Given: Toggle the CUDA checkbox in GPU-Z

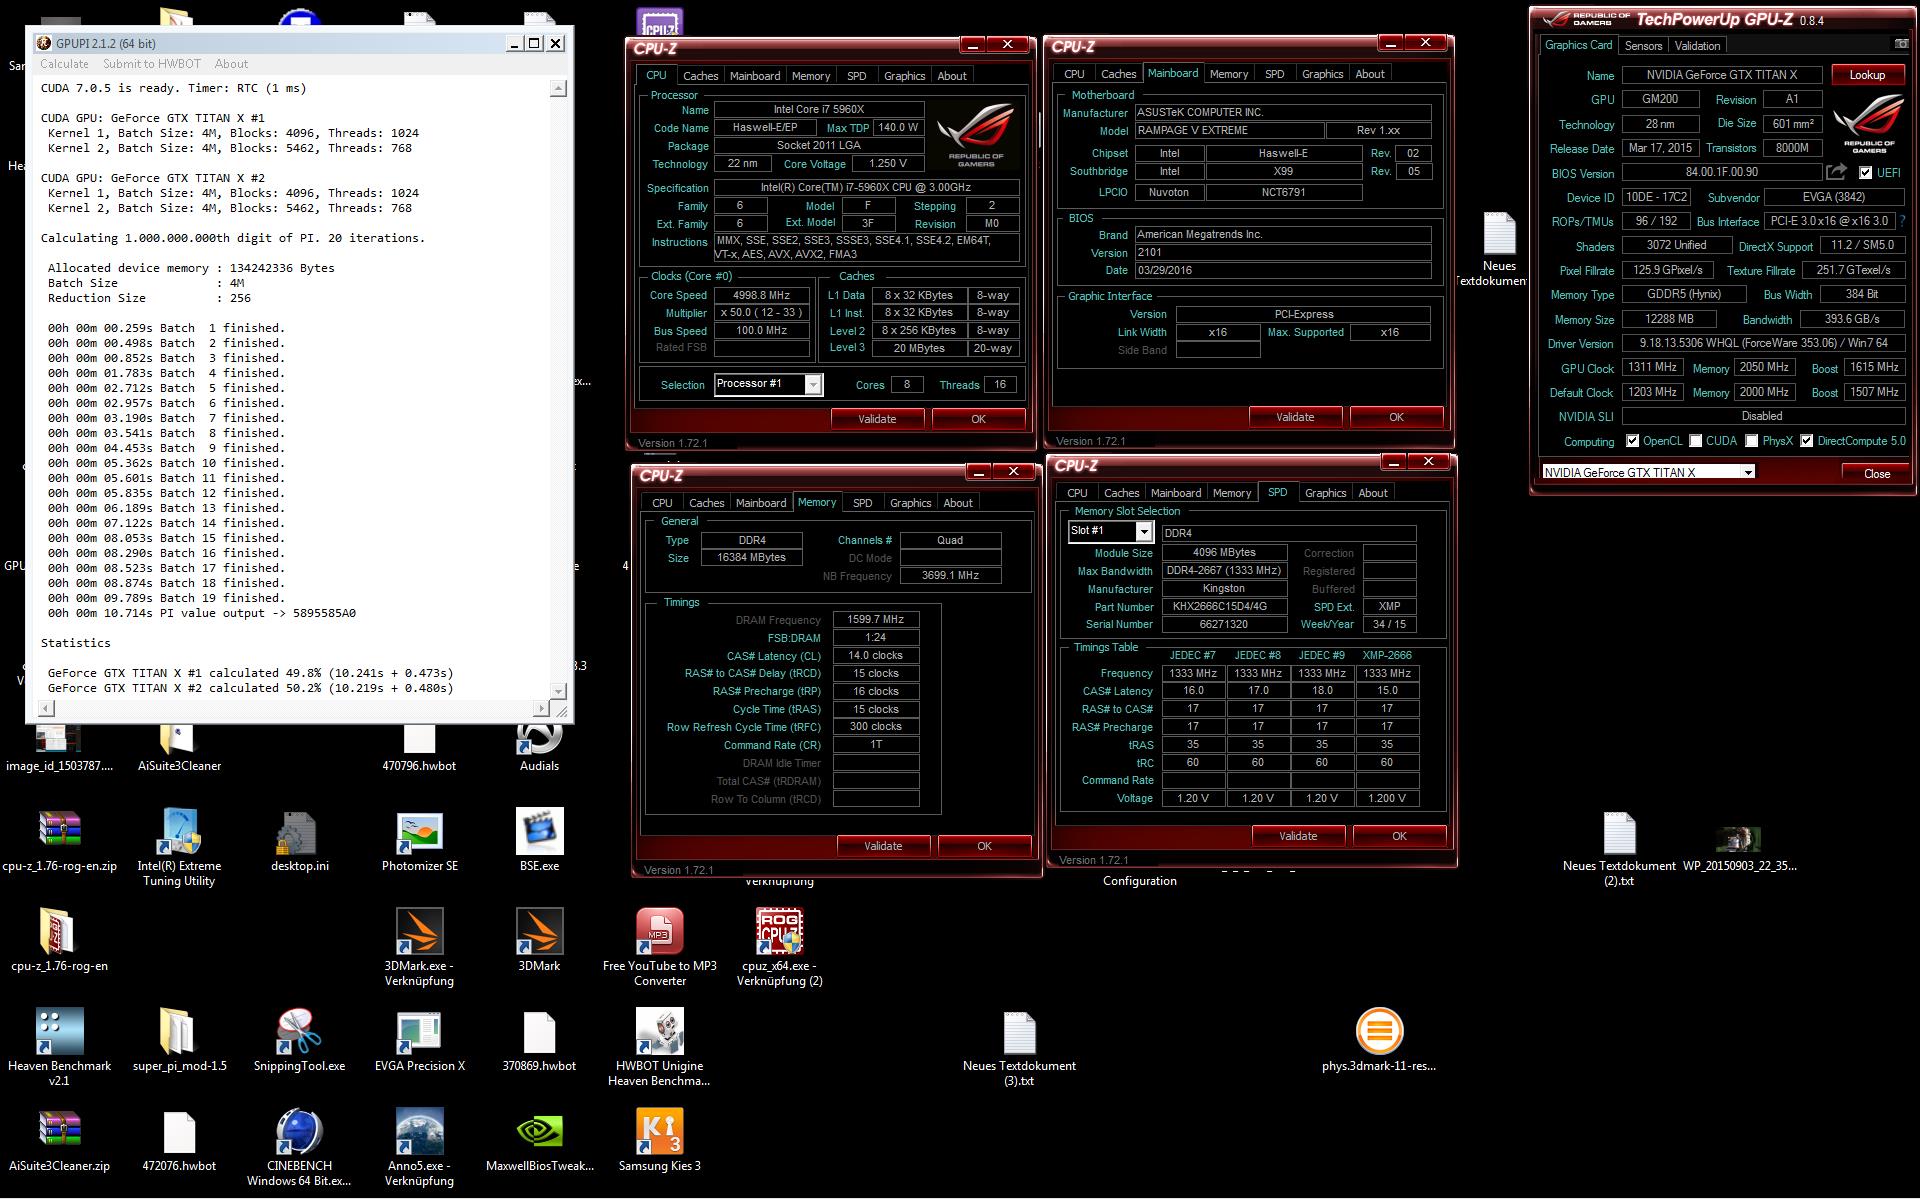Looking at the screenshot, I should [x=1695, y=441].
